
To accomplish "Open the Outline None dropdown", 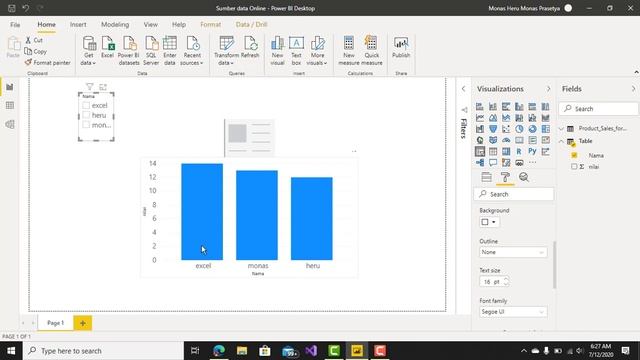I will 513,252.
